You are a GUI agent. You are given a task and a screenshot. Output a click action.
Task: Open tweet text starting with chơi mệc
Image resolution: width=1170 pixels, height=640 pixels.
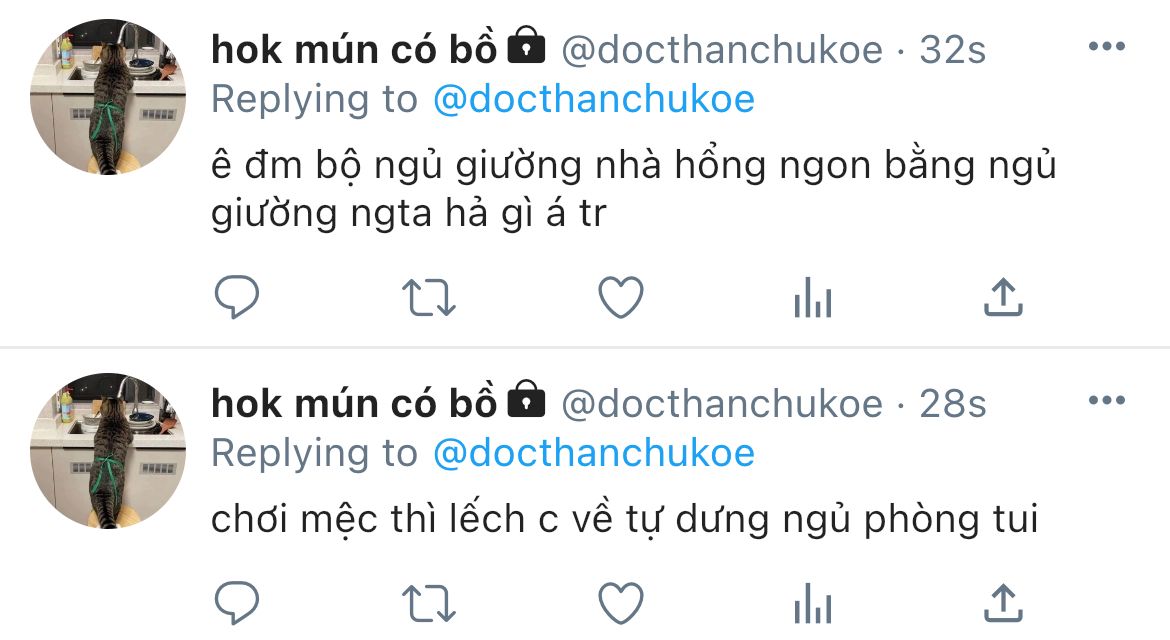coord(625,519)
